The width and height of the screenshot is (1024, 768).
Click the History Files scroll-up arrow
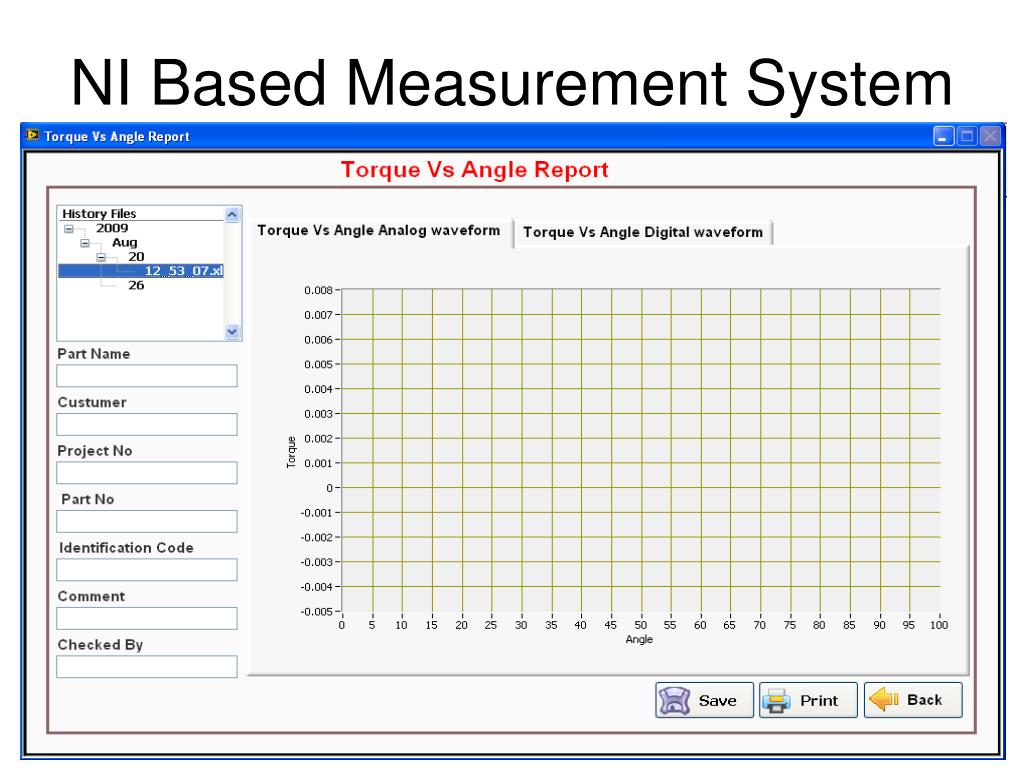[232, 214]
